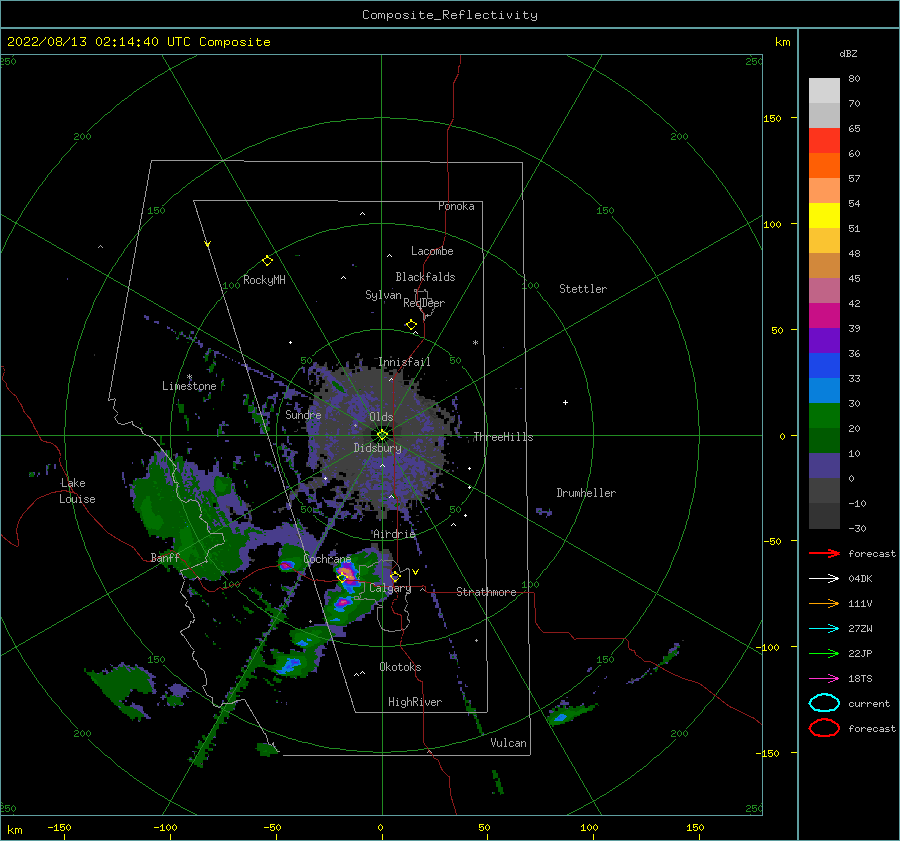The height and width of the screenshot is (841, 900).
Task: Click the -30 value on the dBZ scale
Action: [x=857, y=528]
